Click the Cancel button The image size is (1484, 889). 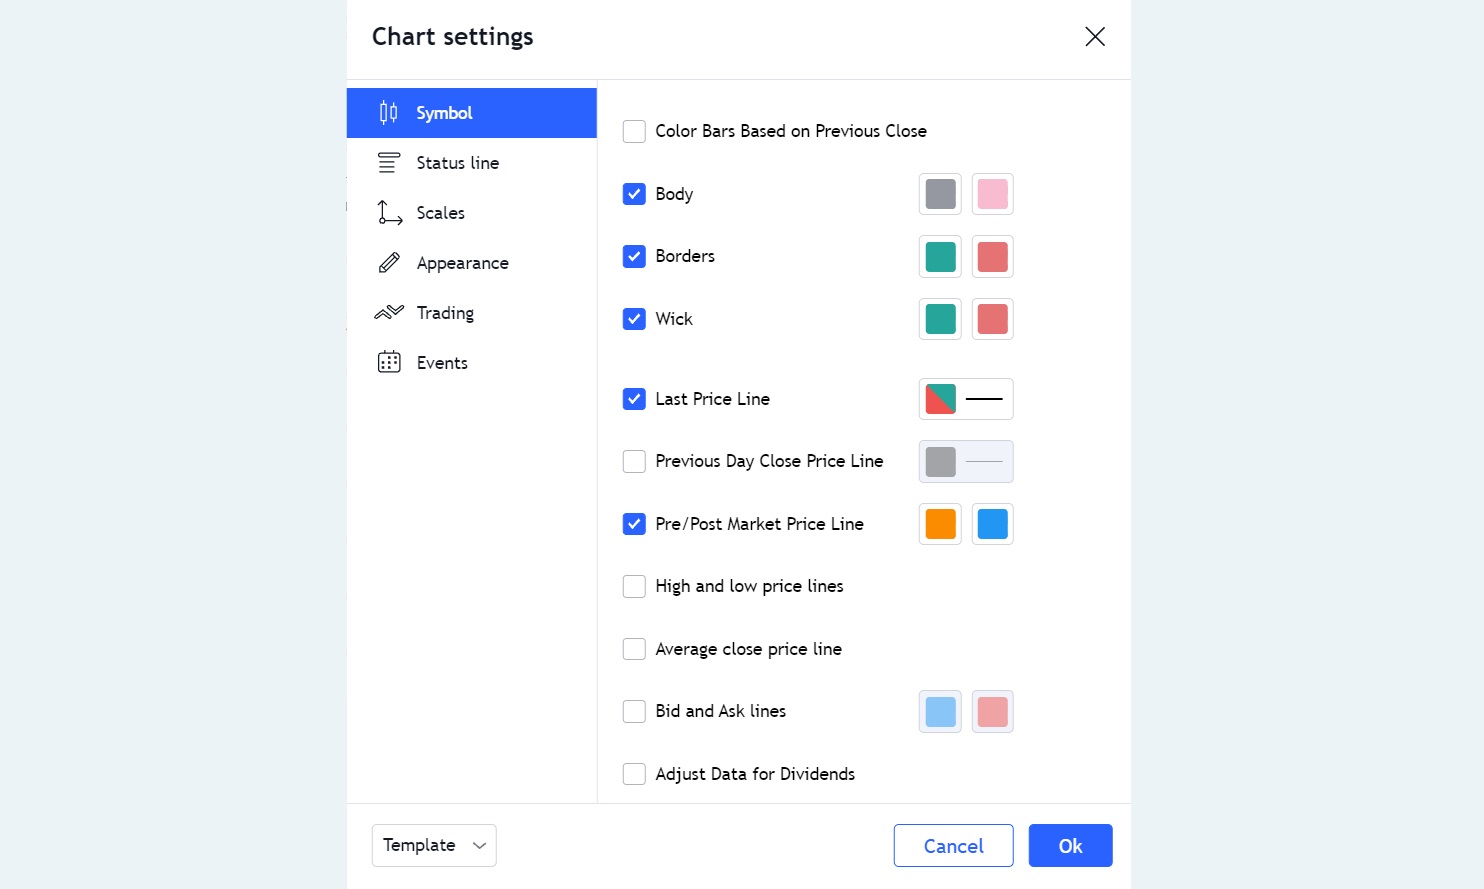pos(953,846)
